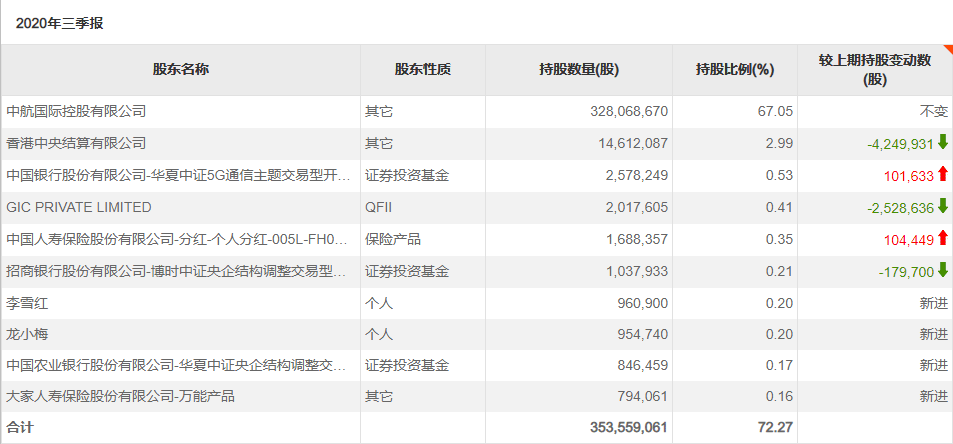953x444 pixels.
Task: Click the QFII shareholder type cell
Action: 378,207
